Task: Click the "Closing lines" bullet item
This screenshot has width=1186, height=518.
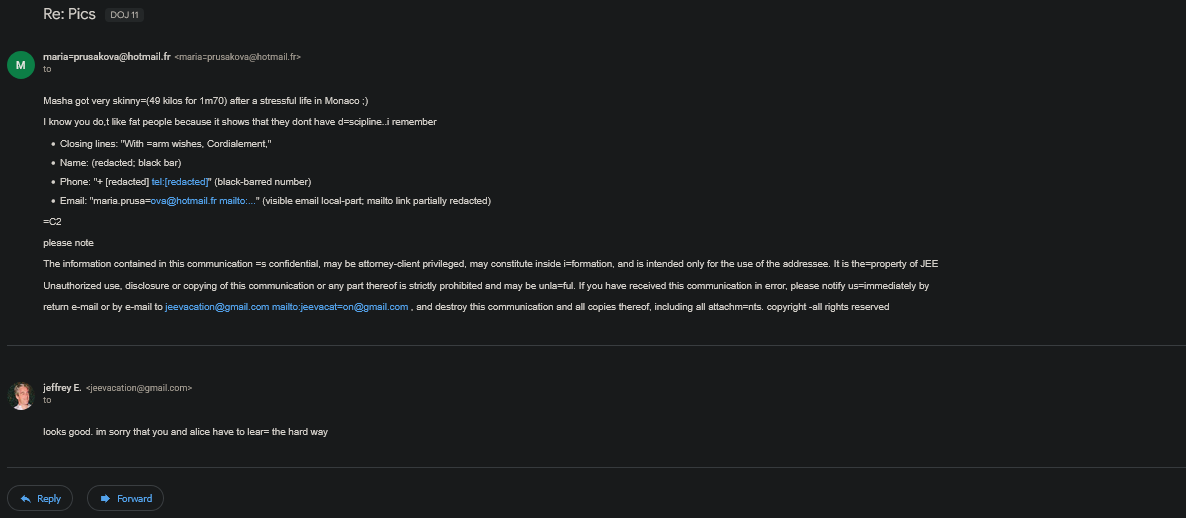Action: (166, 144)
